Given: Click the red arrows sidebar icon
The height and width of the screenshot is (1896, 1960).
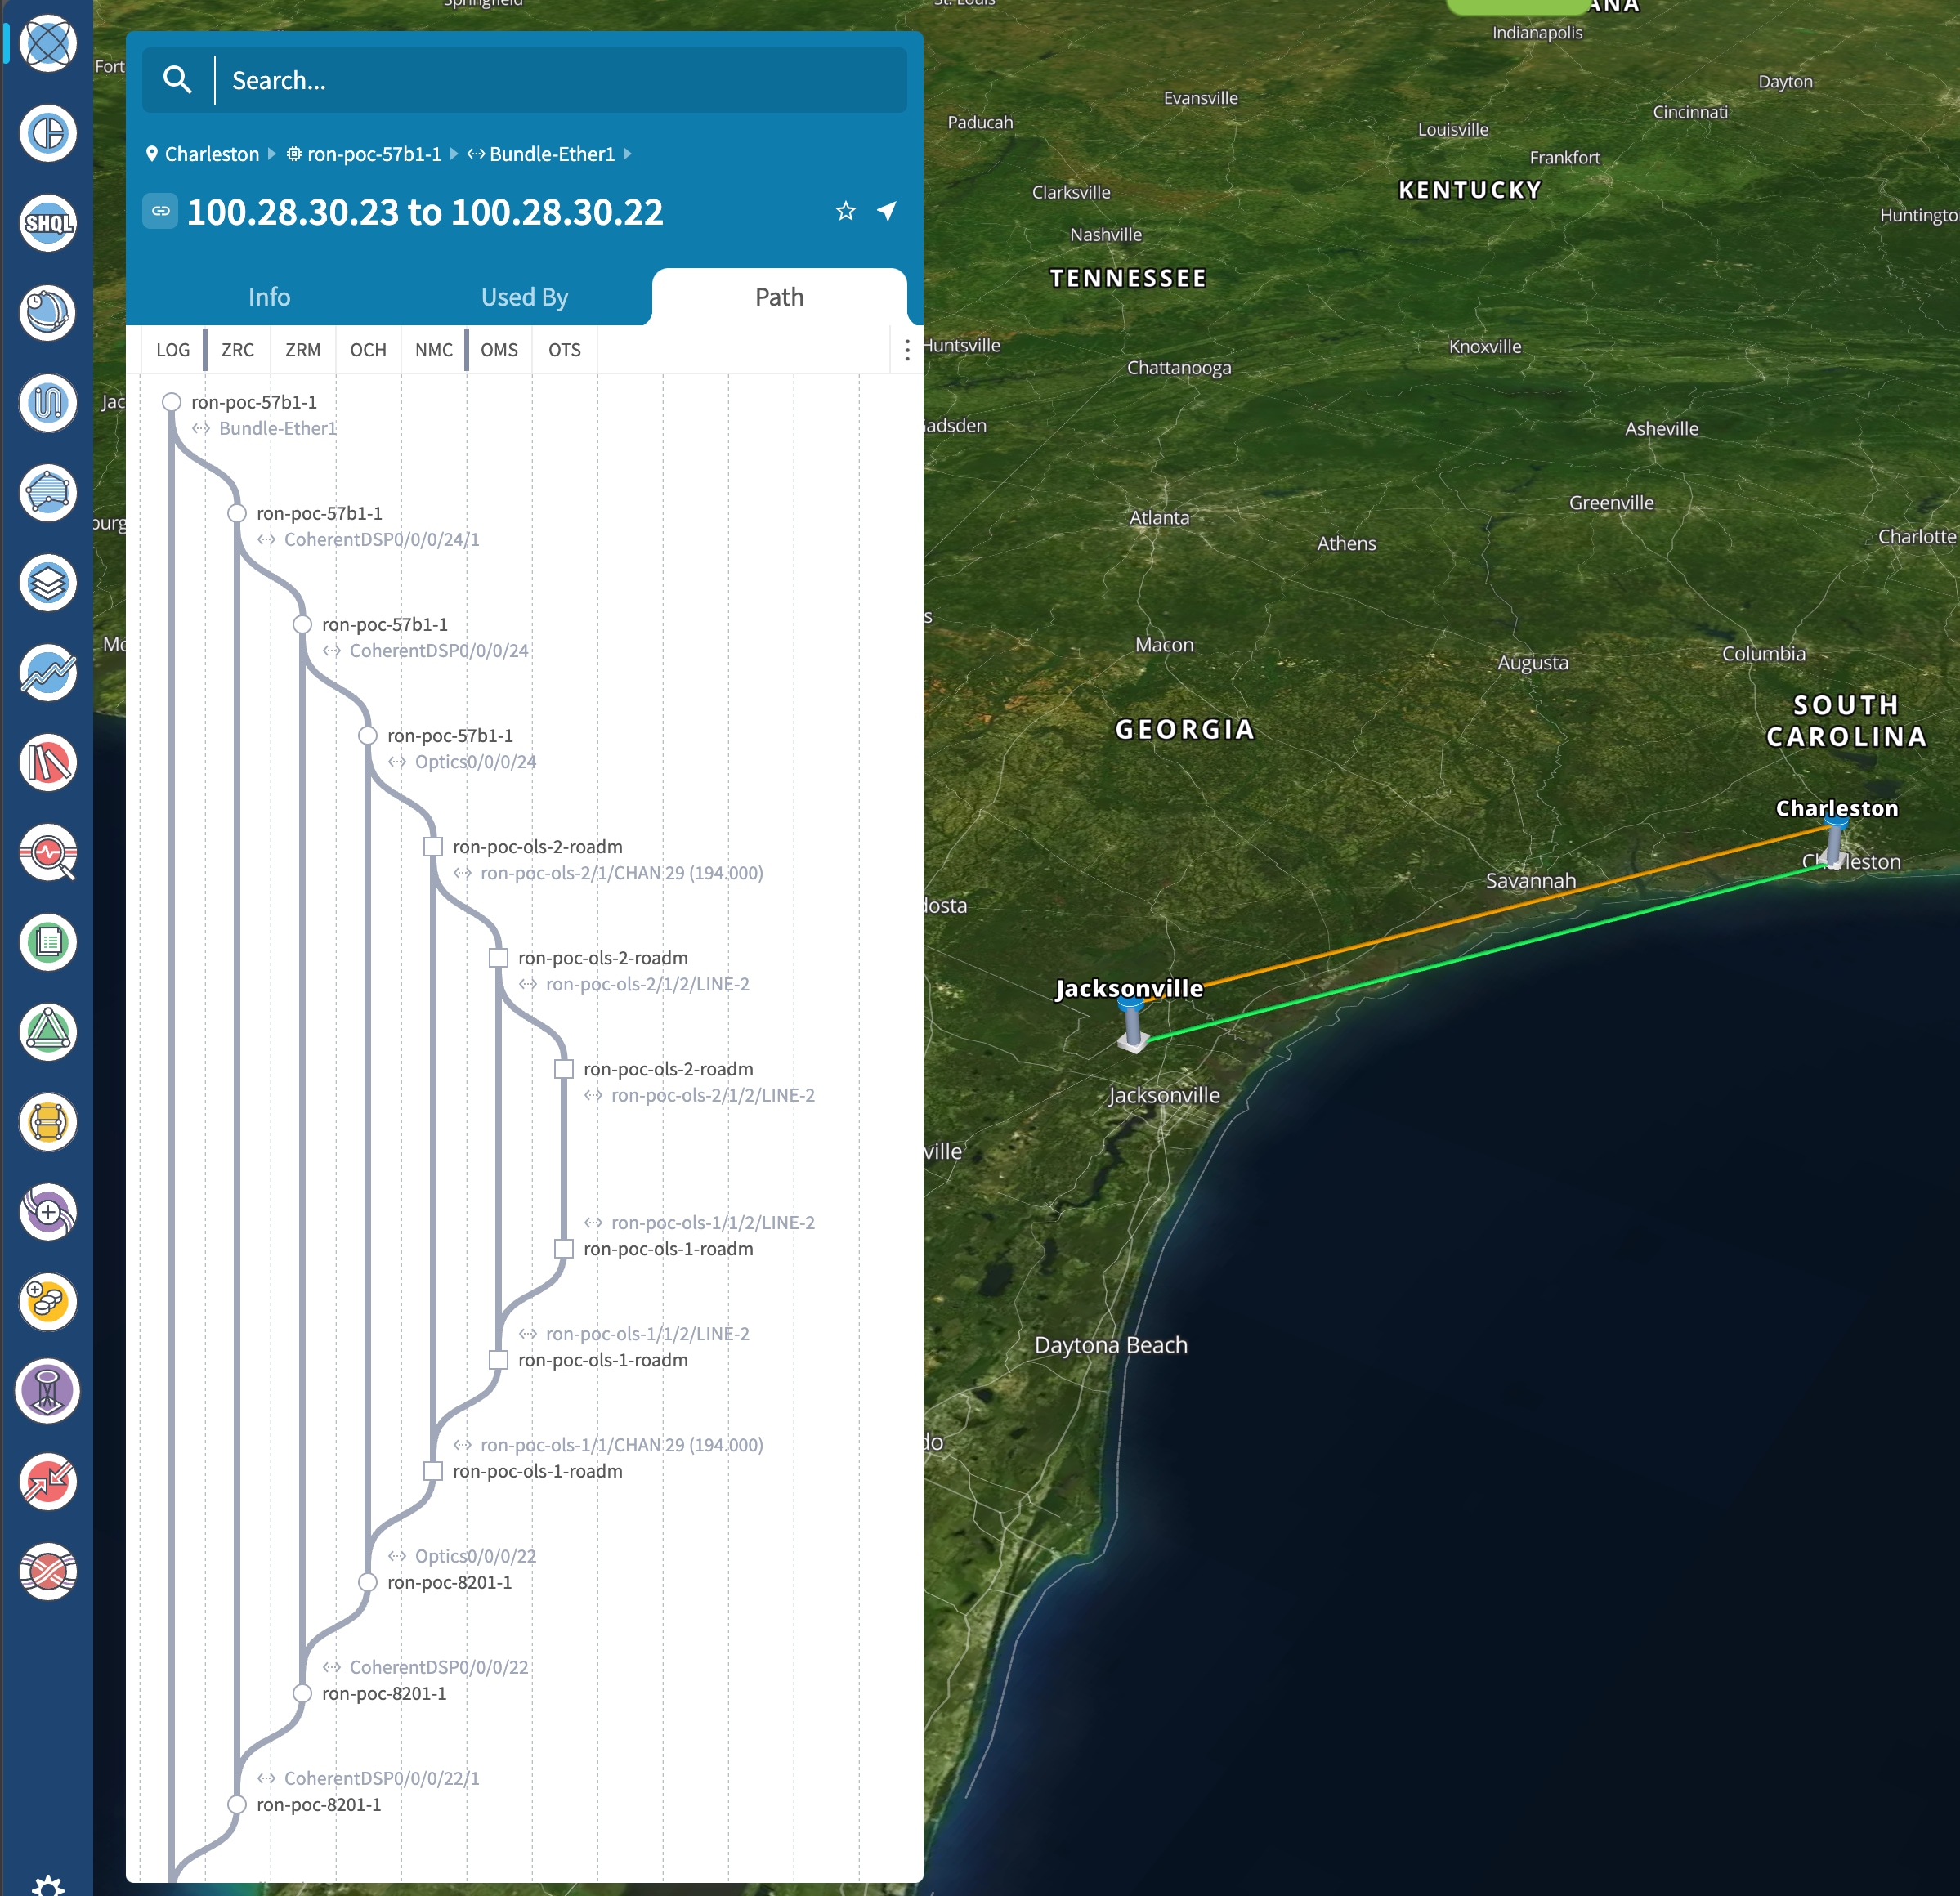Looking at the screenshot, I should tap(48, 1481).
